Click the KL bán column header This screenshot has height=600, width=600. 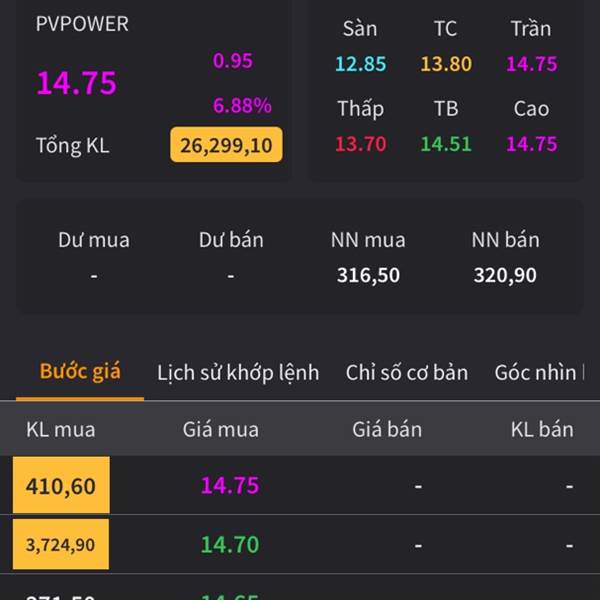click(542, 429)
